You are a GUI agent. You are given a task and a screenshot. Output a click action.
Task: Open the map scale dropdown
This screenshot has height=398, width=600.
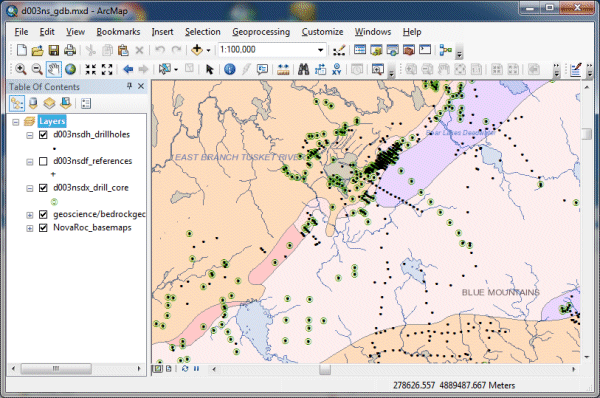pyautogui.click(x=320, y=50)
